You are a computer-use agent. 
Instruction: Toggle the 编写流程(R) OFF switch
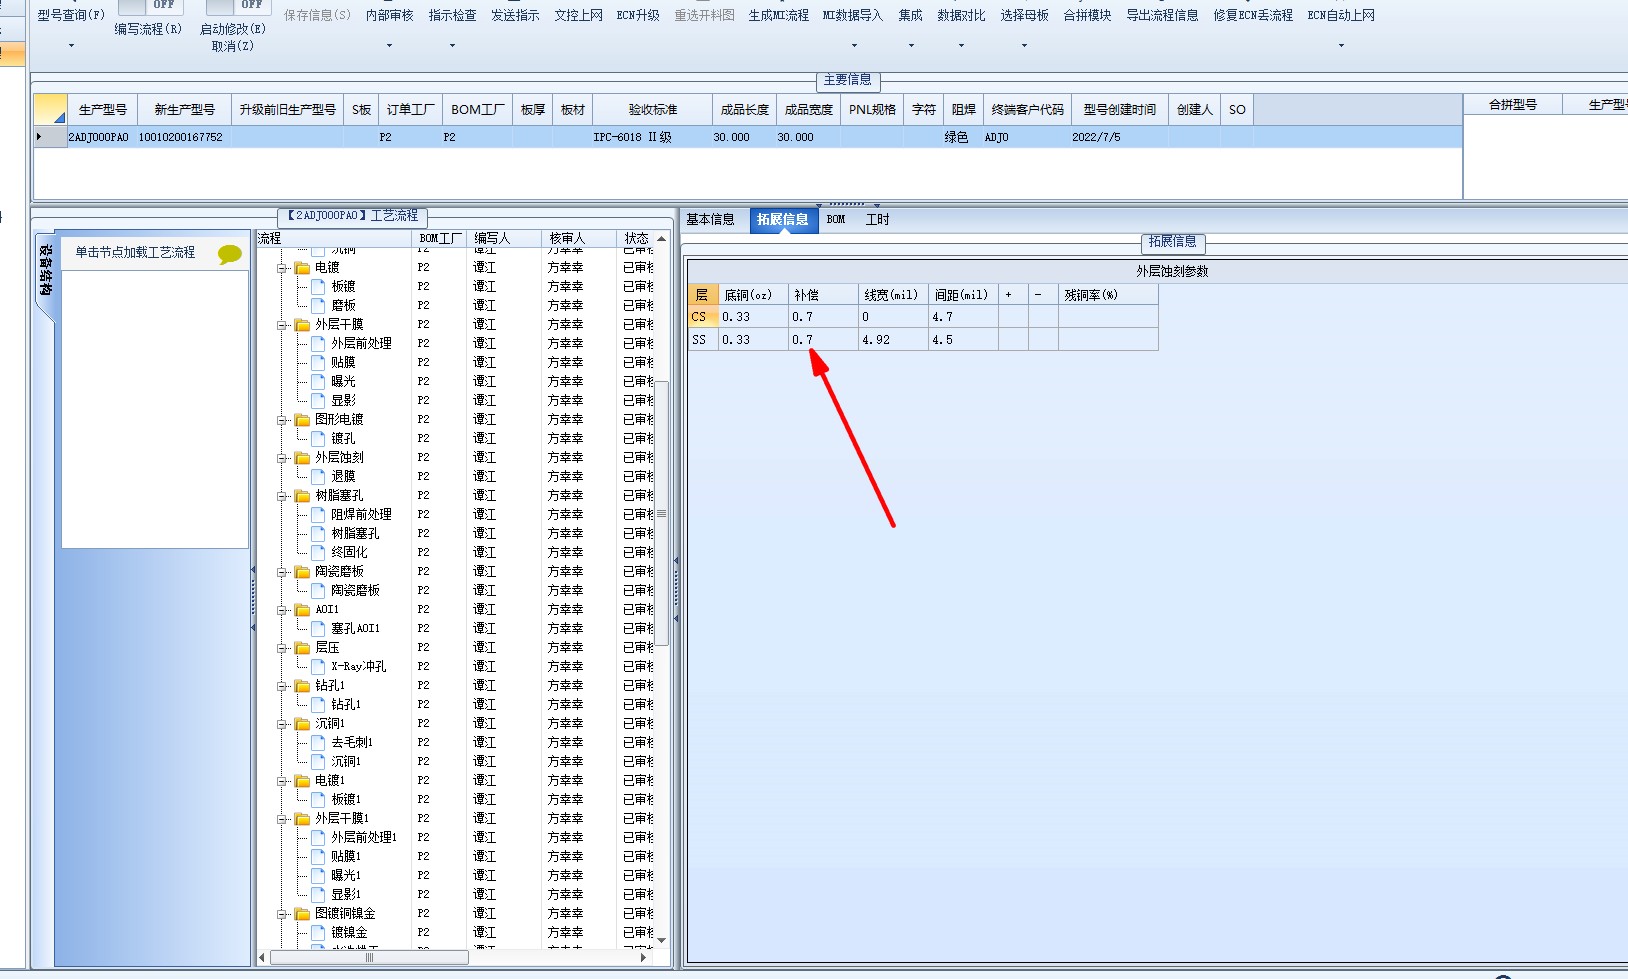tap(150, 6)
